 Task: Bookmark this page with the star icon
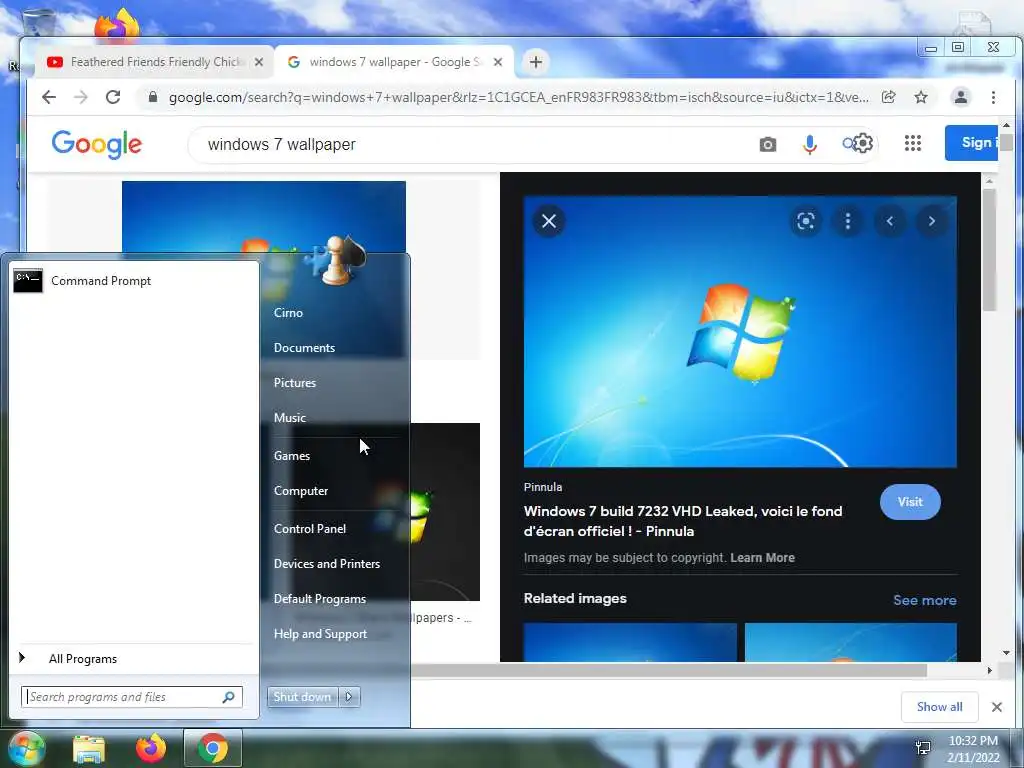[x=921, y=97]
